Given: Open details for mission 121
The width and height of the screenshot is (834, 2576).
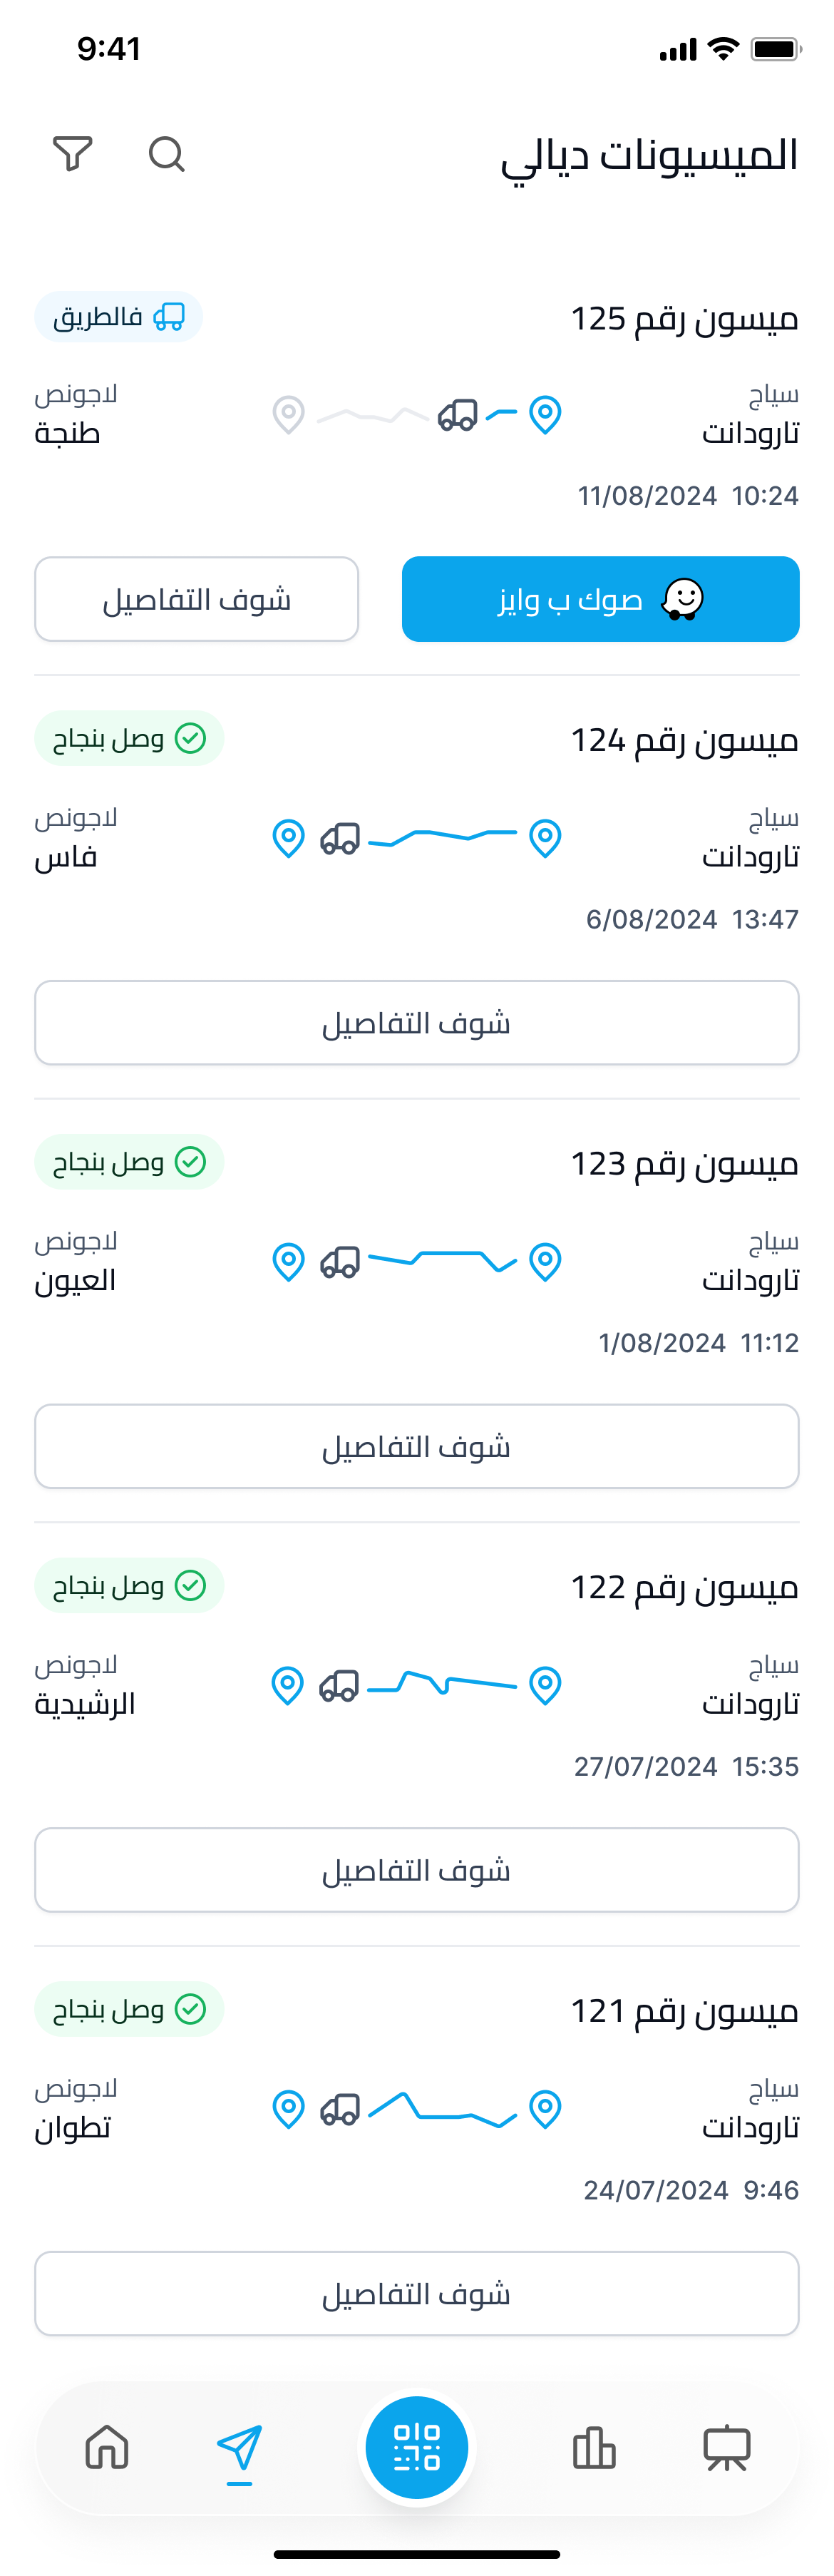Looking at the screenshot, I should (x=416, y=2293).
